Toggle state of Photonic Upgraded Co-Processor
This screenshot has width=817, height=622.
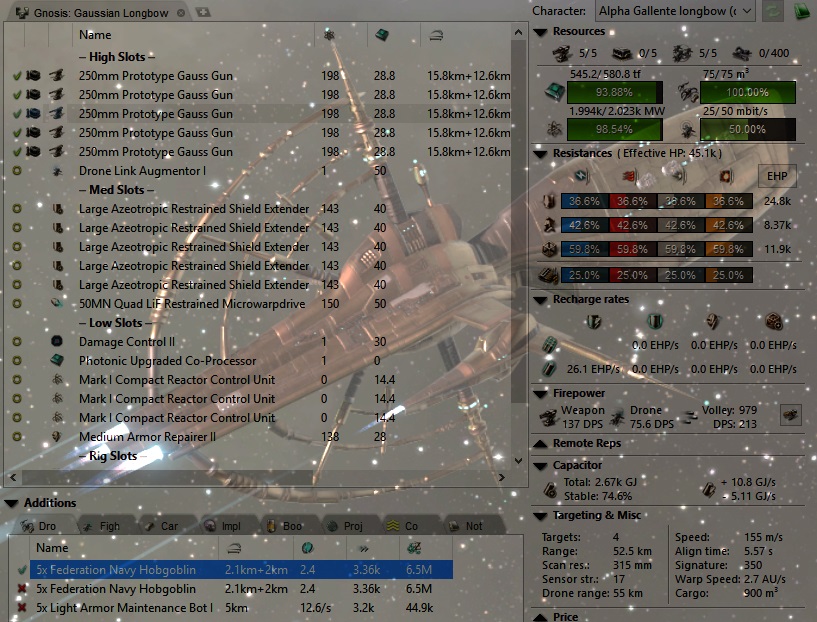pyautogui.click(x=17, y=360)
